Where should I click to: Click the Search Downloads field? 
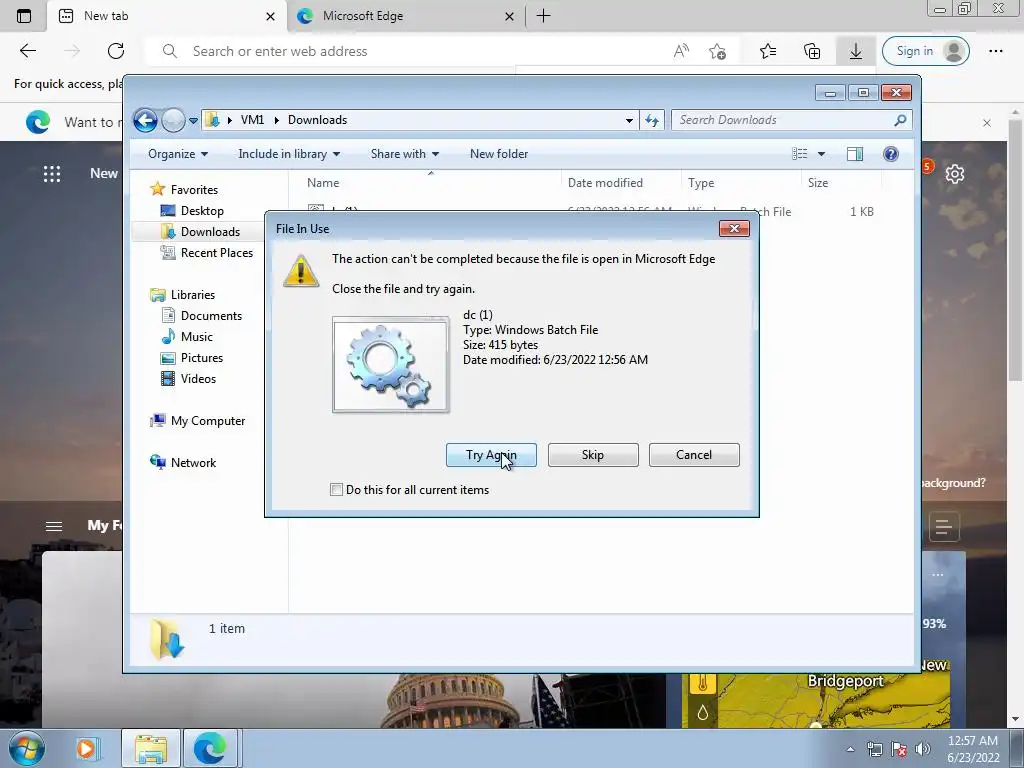coord(792,120)
